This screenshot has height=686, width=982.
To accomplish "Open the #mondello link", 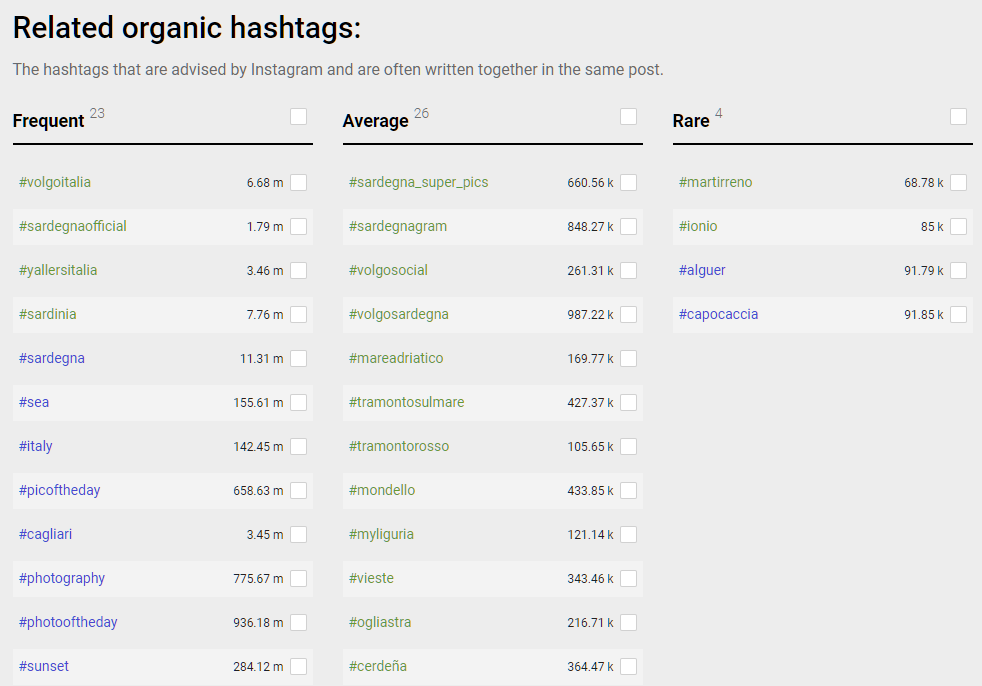I will pyautogui.click(x=382, y=491).
